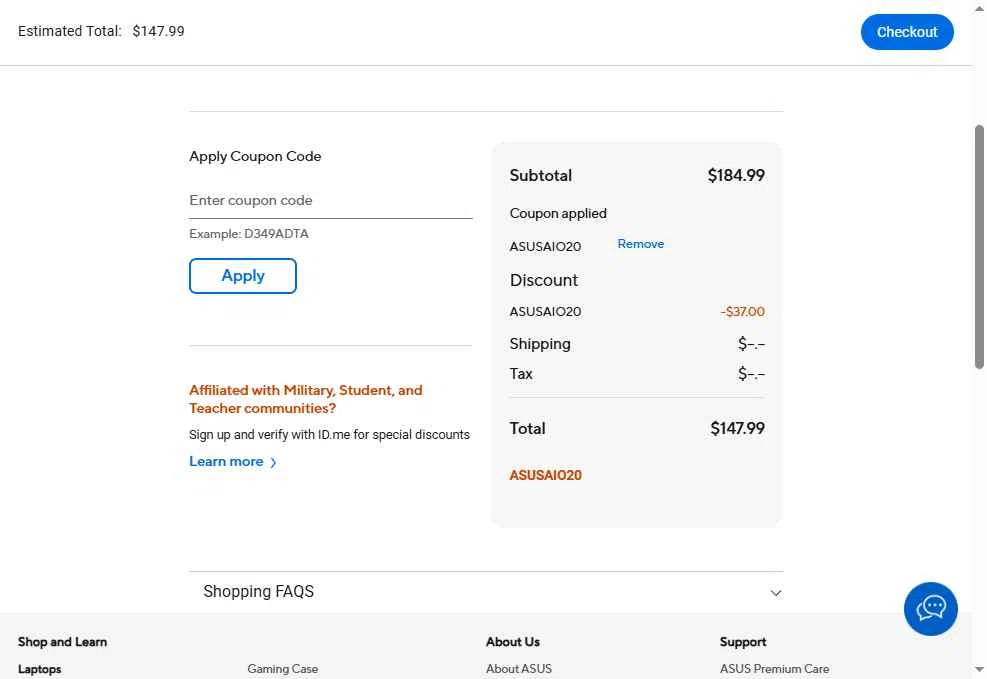Click the Apply Coupon Code heading
This screenshot has height=679, width=987.
tap(256, 157)
